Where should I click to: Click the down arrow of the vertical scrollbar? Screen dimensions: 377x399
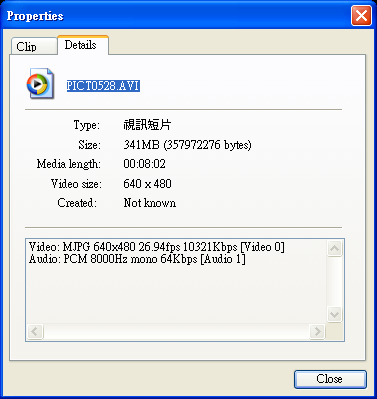pos(334,314)
